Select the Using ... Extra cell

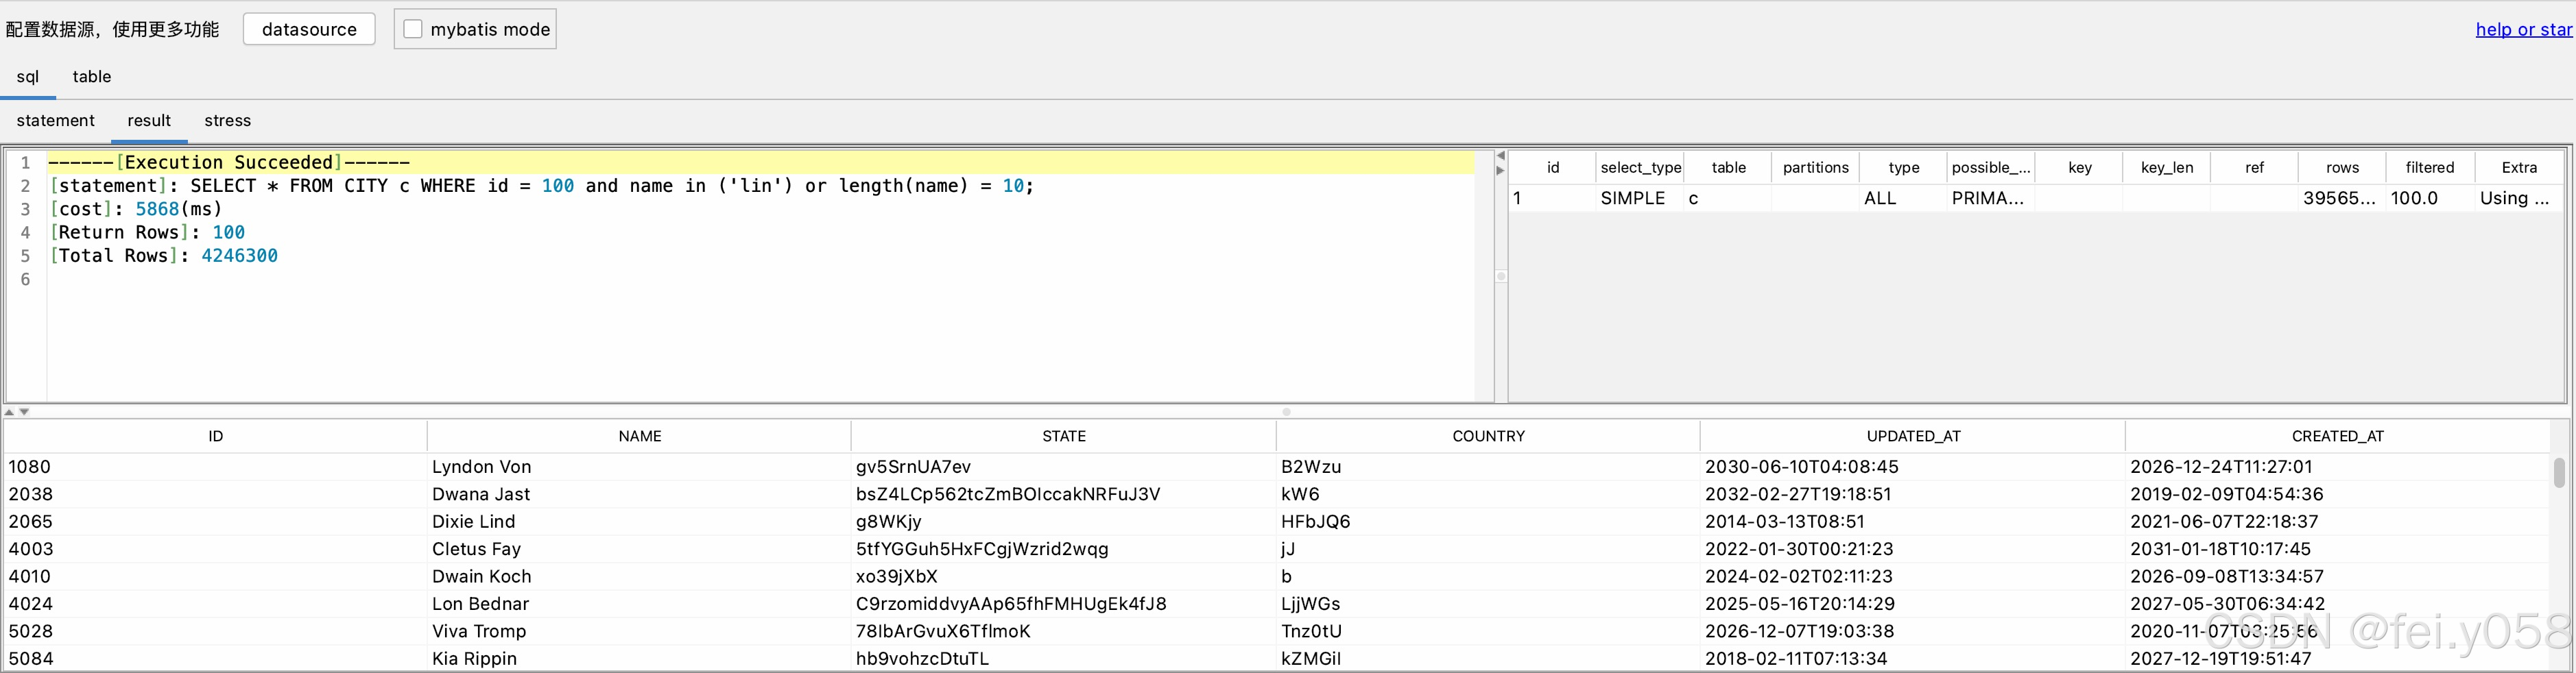pyautogui.click(x=2519, y=198)
